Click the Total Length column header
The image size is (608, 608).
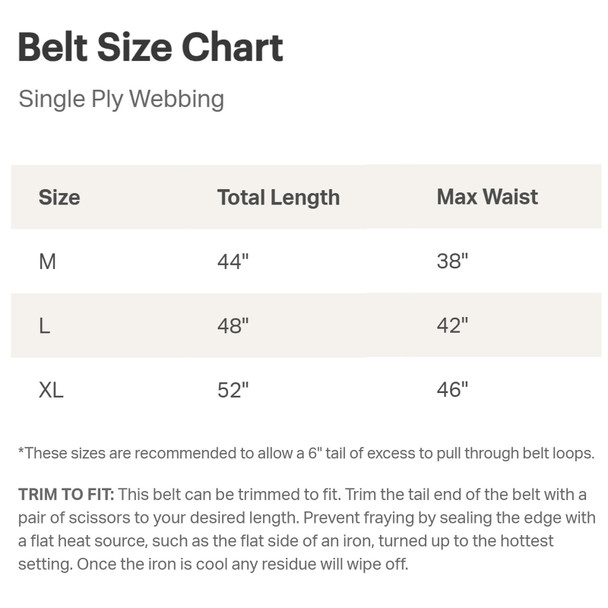point(278,198)
